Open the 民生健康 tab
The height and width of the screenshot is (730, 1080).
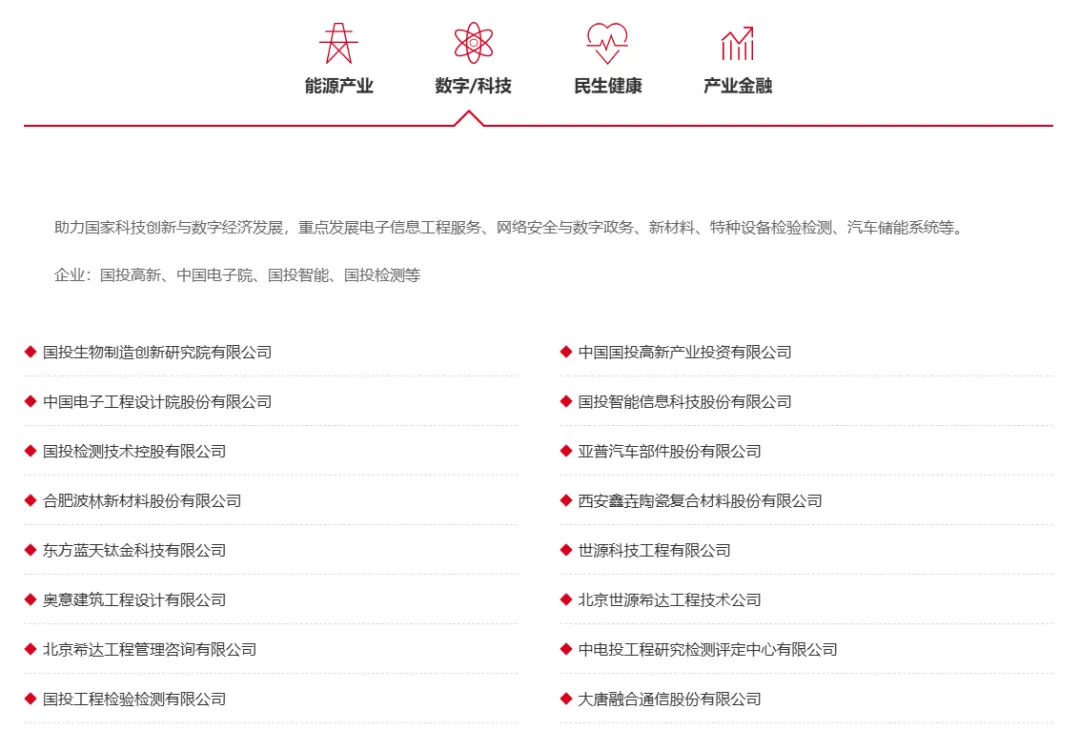[608, 85]
